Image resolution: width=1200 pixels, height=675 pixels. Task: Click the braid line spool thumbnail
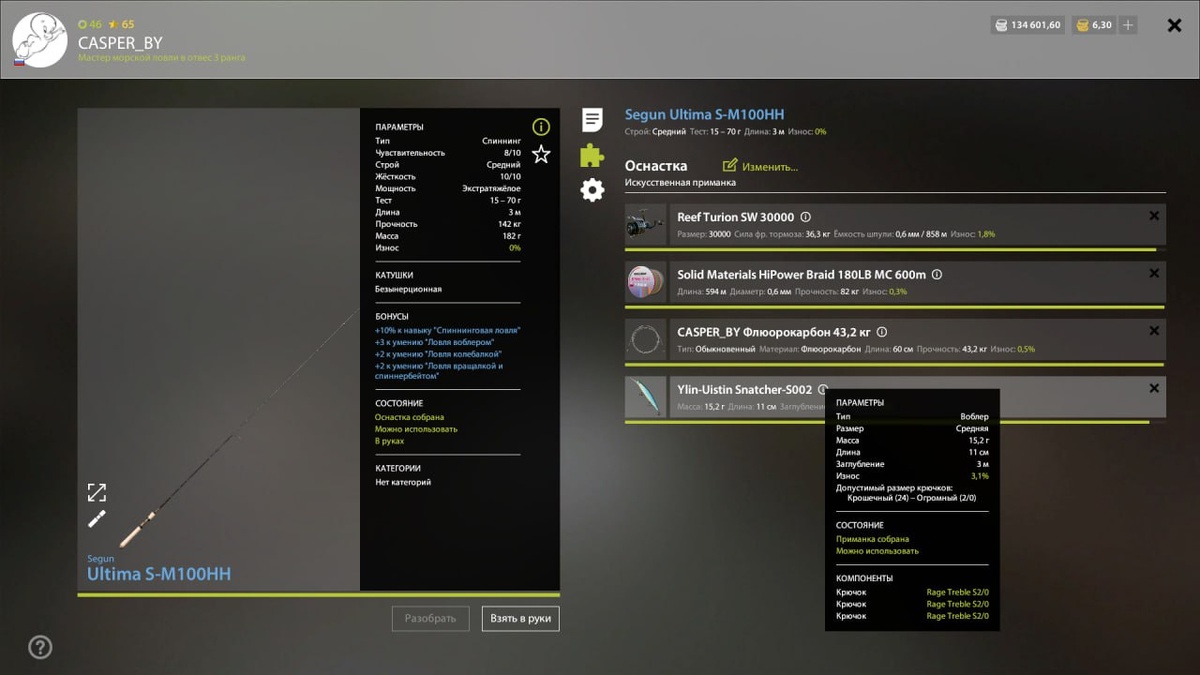tap(646, 283)
